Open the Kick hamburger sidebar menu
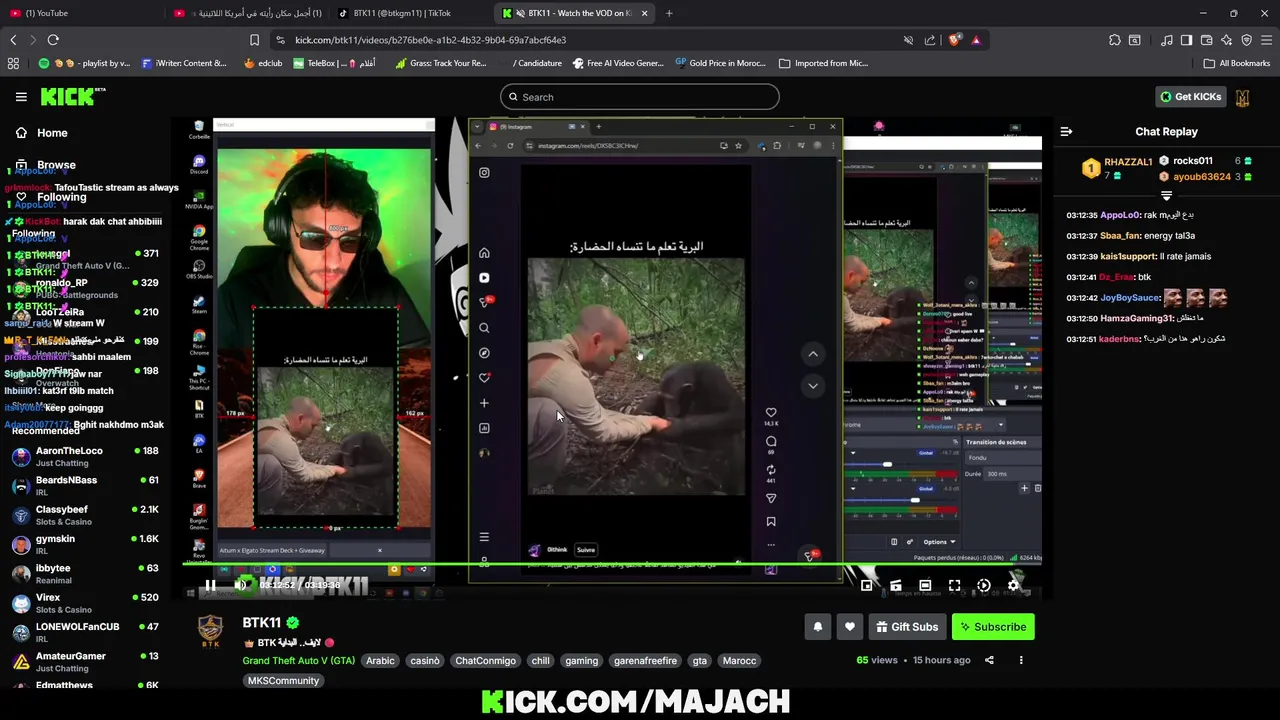 click(x=21, y=97)
